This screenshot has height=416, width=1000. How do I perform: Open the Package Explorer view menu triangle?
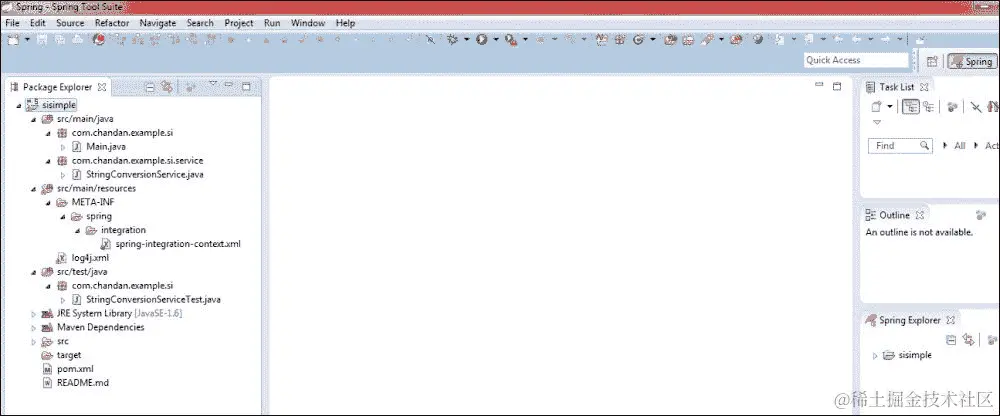213,84
